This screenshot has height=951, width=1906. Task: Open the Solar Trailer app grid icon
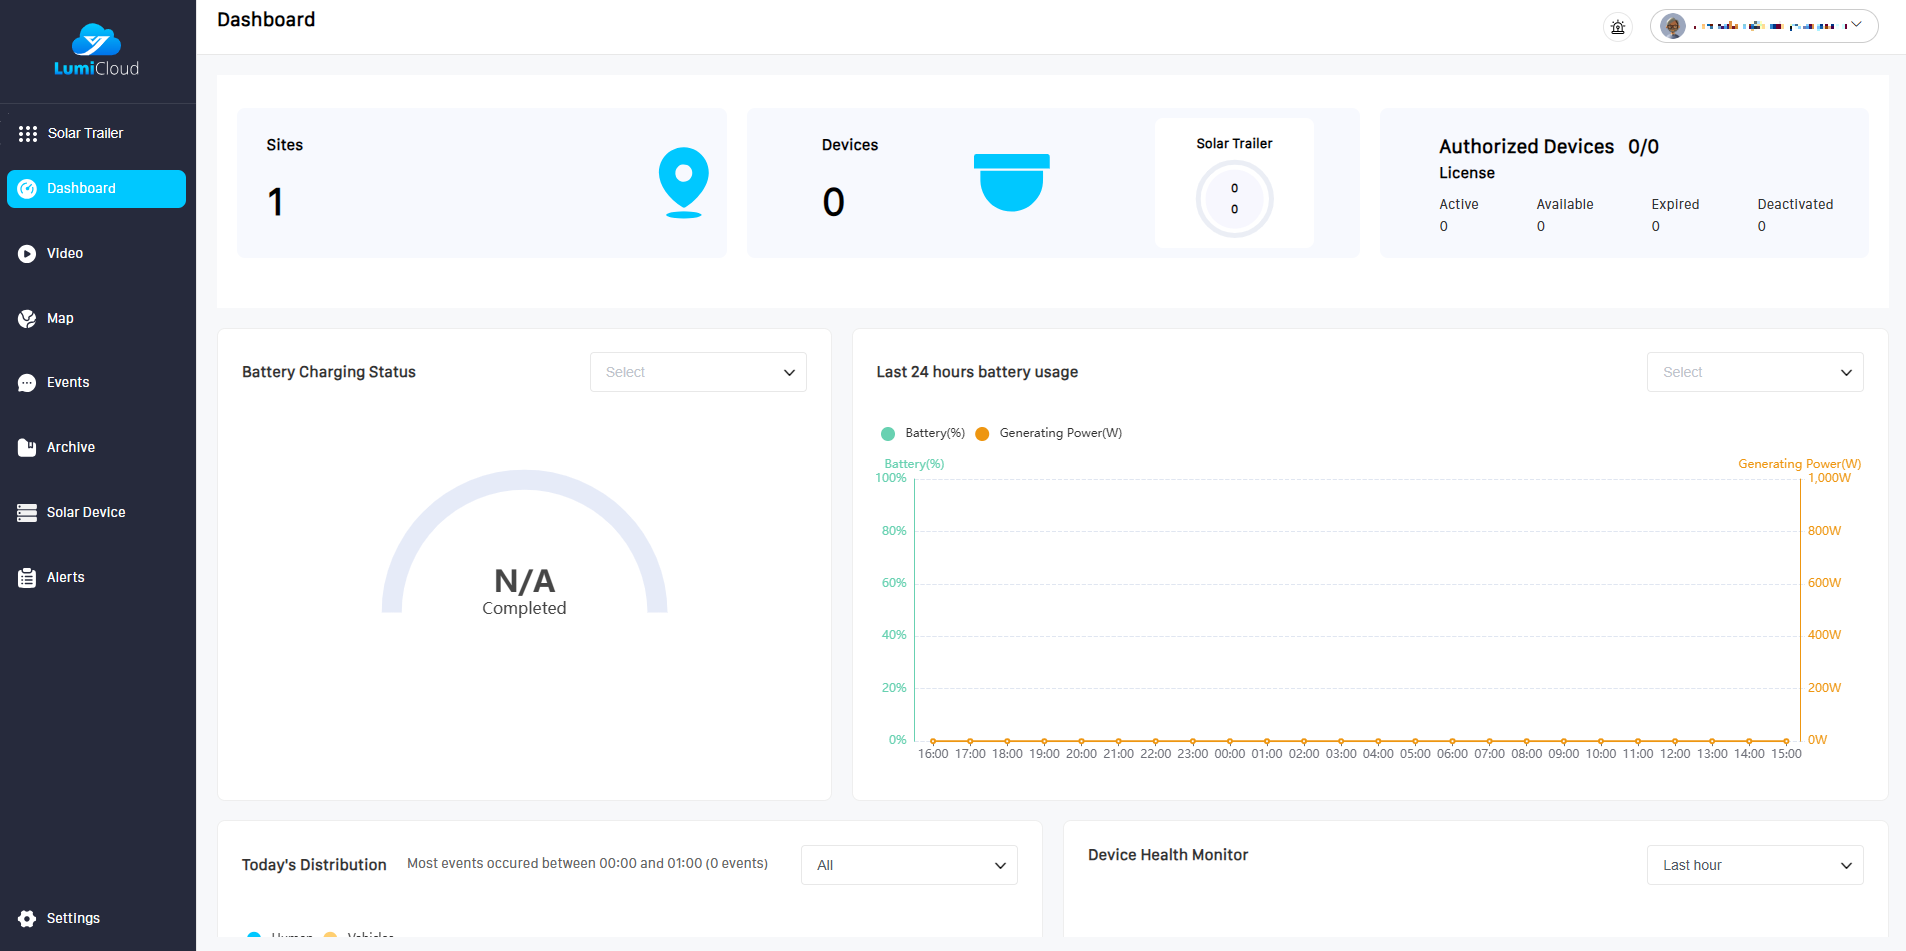pos(28,134)
